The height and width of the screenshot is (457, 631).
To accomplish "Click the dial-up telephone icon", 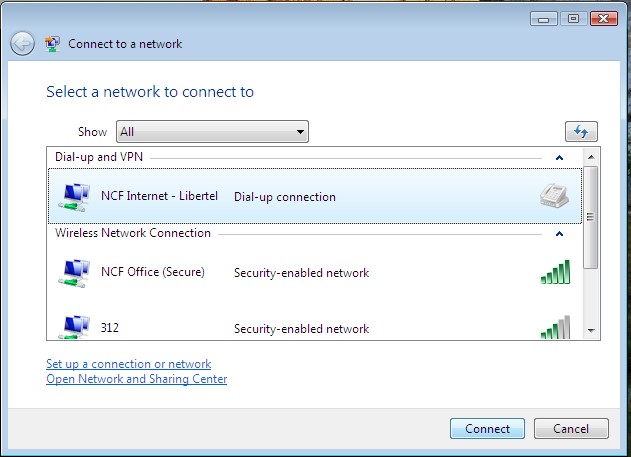I will 554,196.
